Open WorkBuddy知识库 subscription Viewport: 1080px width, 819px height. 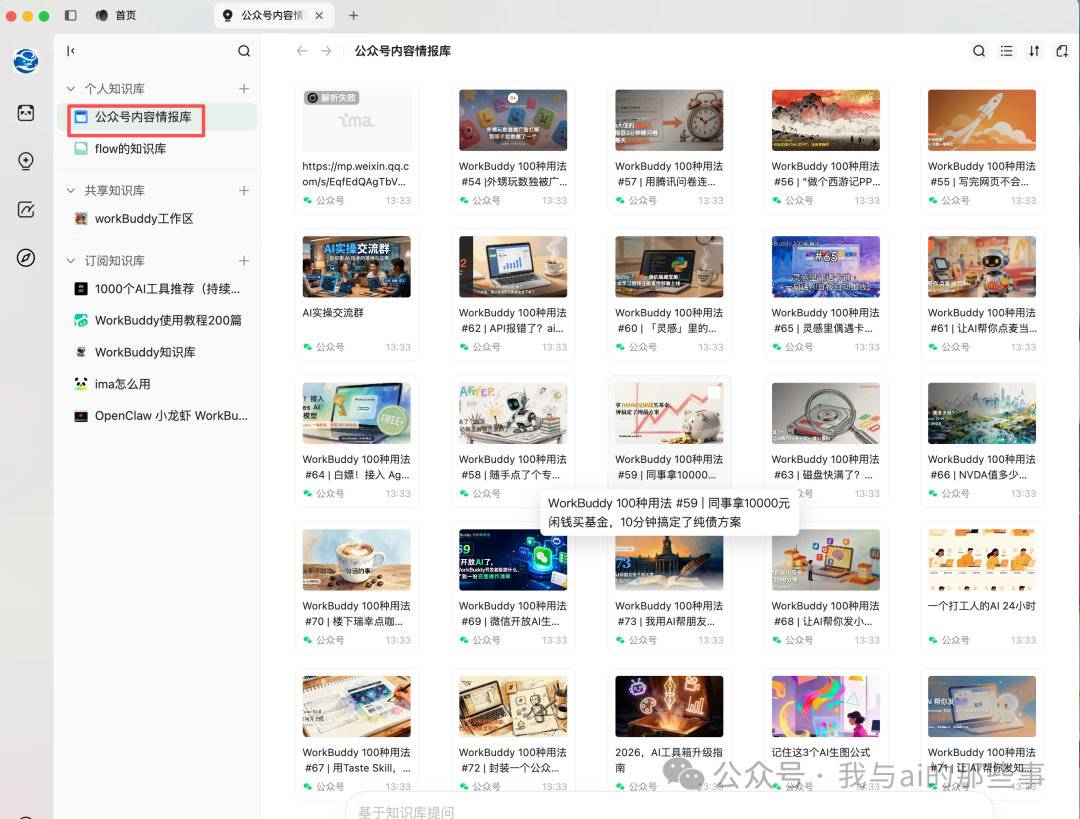pyautogui.click(x=158, y=352)
